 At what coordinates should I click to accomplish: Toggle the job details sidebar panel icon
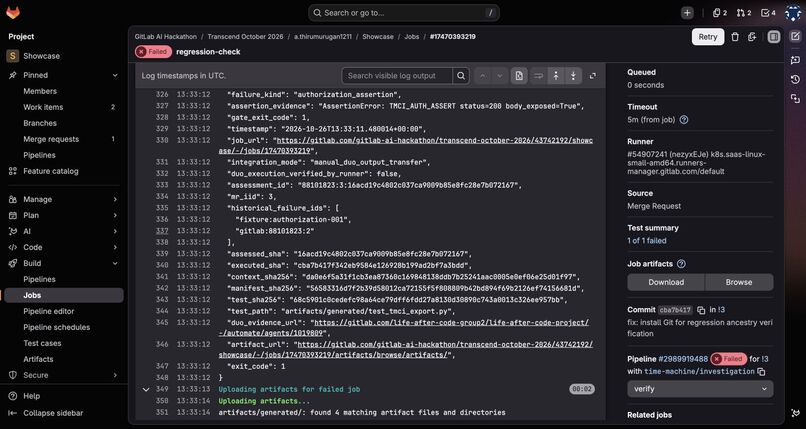tap(774, 37)
